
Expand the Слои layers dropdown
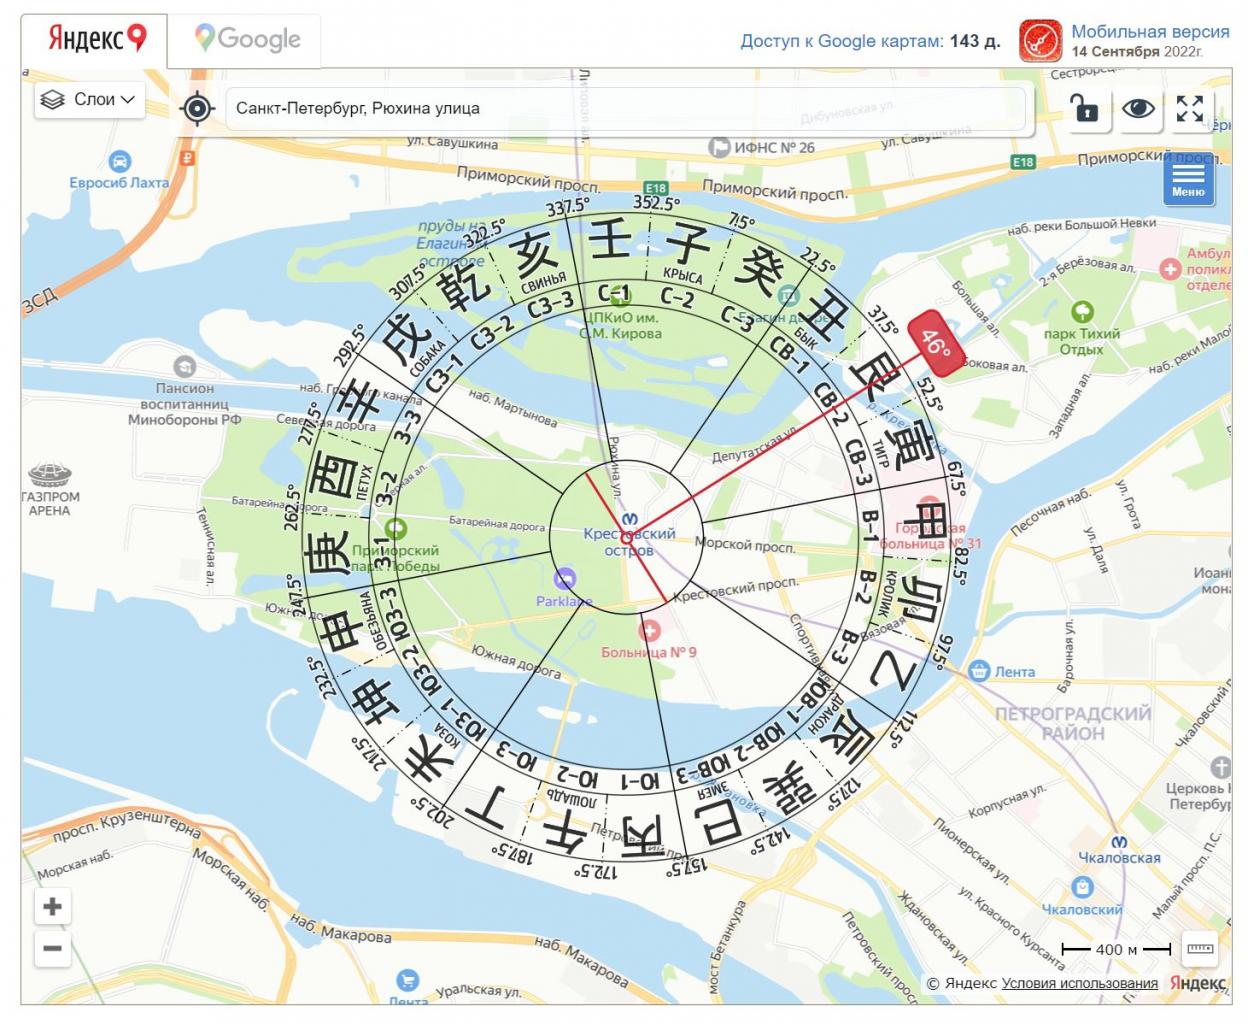tap(89, 99)
